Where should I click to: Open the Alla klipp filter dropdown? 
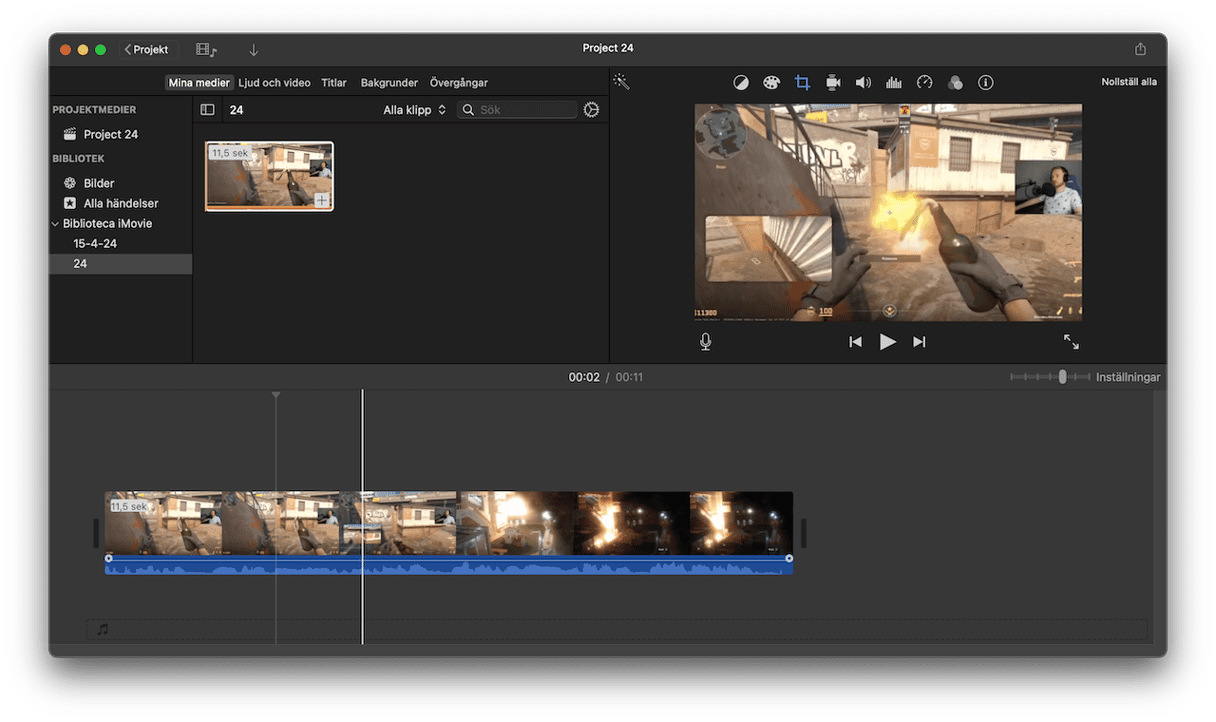point(414,110)
